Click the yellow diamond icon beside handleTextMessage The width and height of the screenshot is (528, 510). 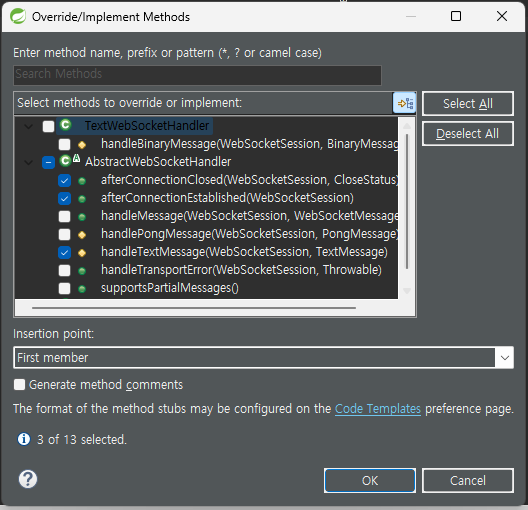pos(82,253)
